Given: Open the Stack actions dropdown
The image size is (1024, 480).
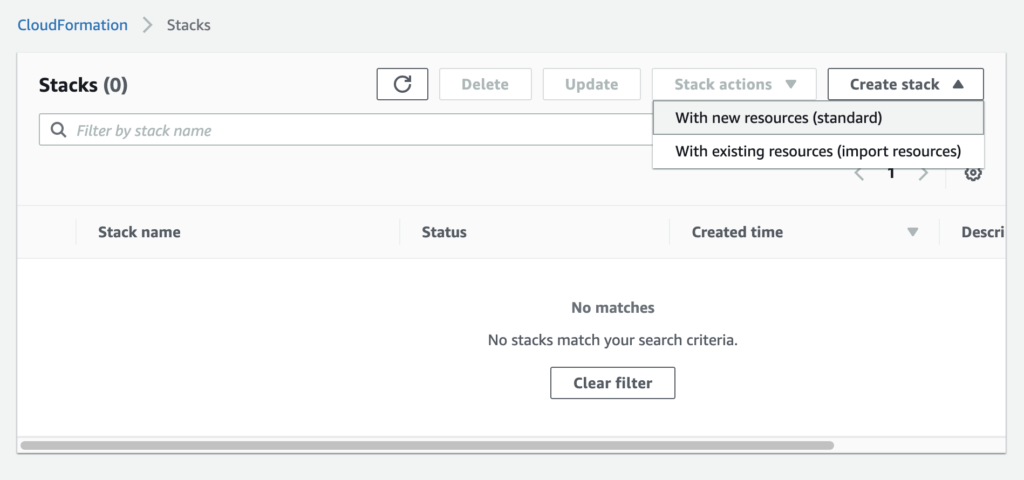Looking at the screenshot, I should (x=734, y=84).
